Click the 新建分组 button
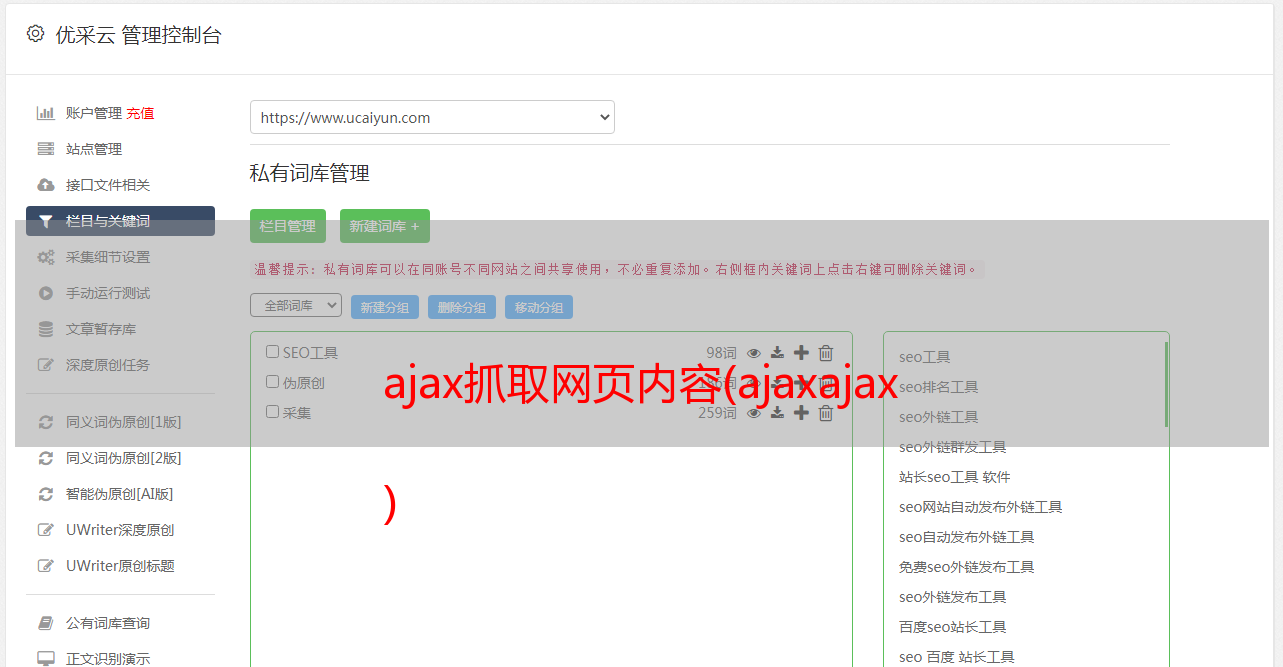Viewport: 1283px width, 667px height. click(385, 307)
